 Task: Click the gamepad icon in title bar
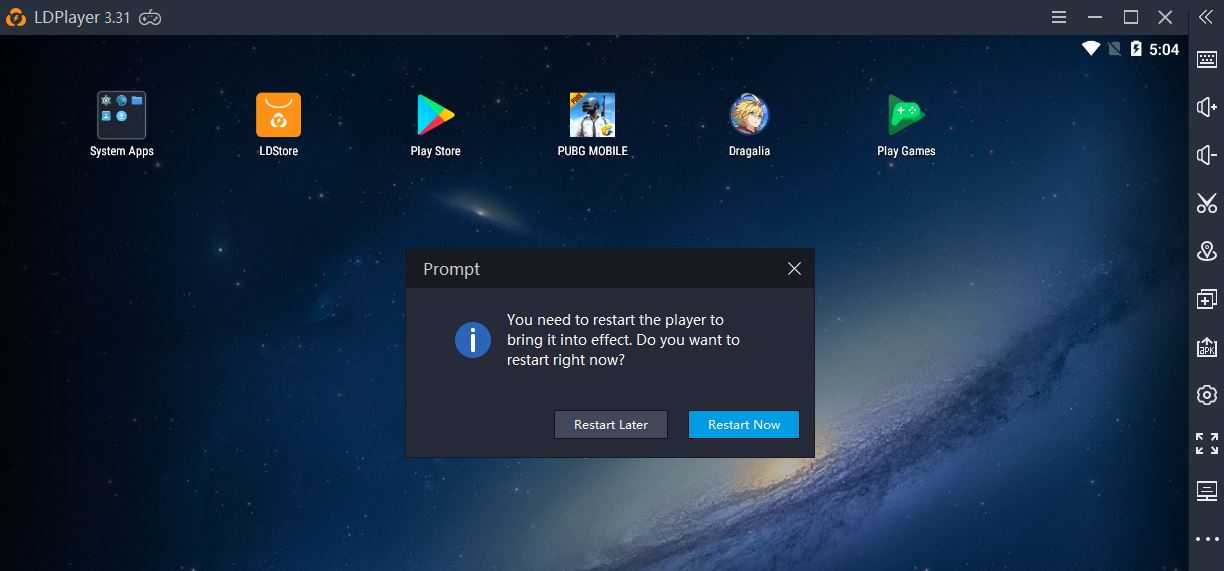[150, 17]
